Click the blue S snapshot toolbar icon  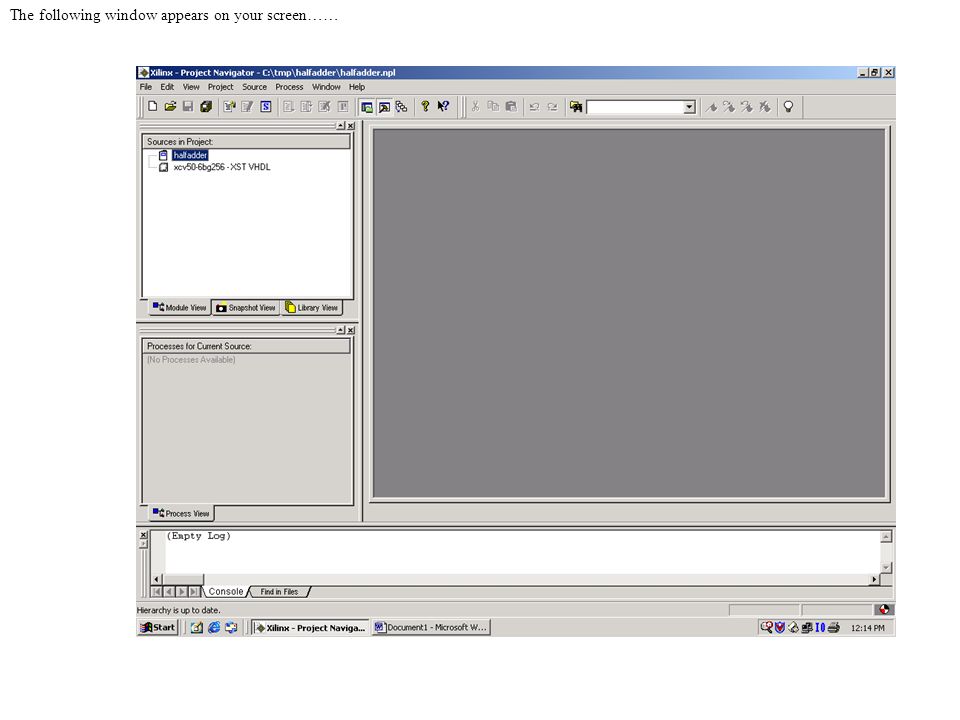266,107
